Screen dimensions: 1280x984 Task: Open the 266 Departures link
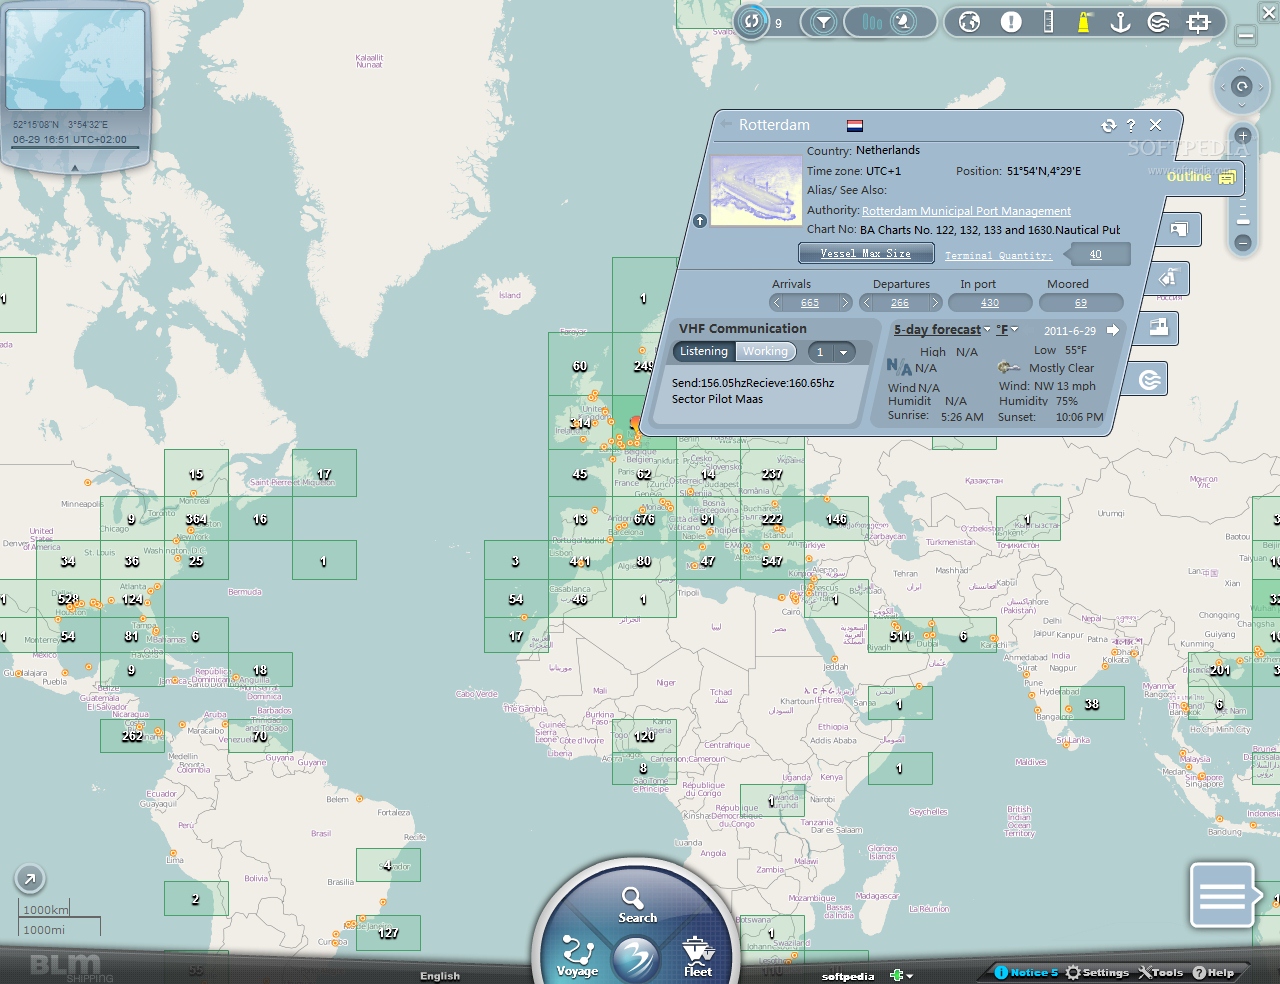[x=900, y=303]
